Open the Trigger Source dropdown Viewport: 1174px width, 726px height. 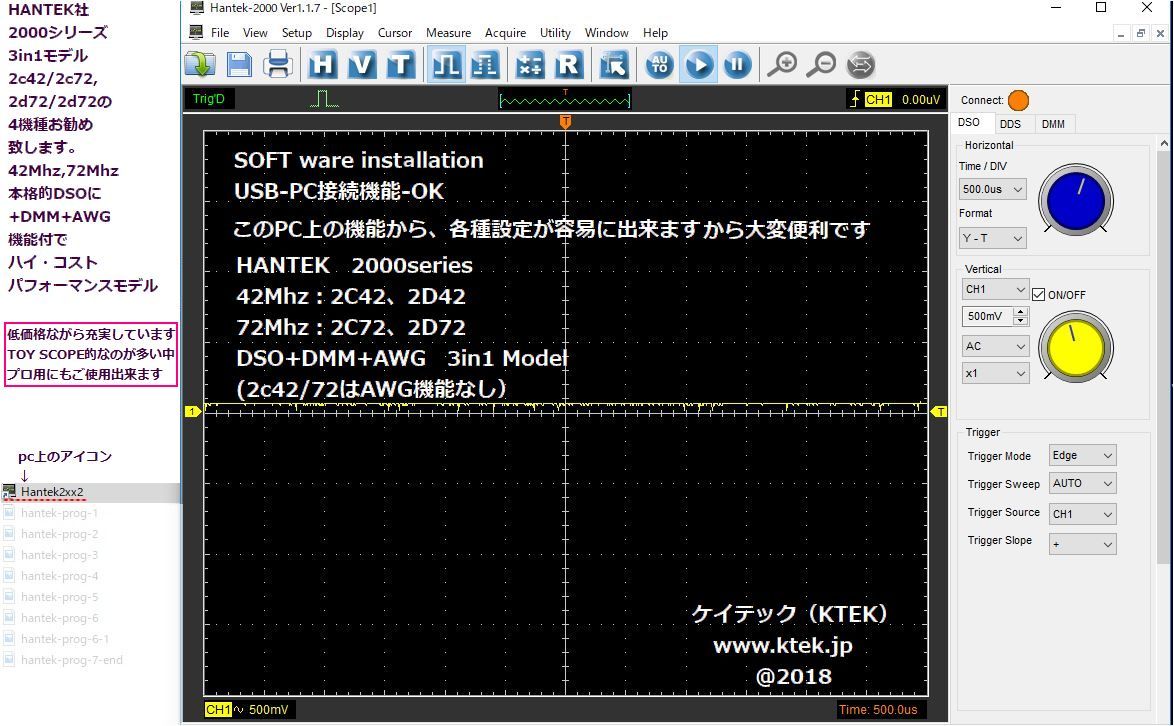coord(1083,514)
